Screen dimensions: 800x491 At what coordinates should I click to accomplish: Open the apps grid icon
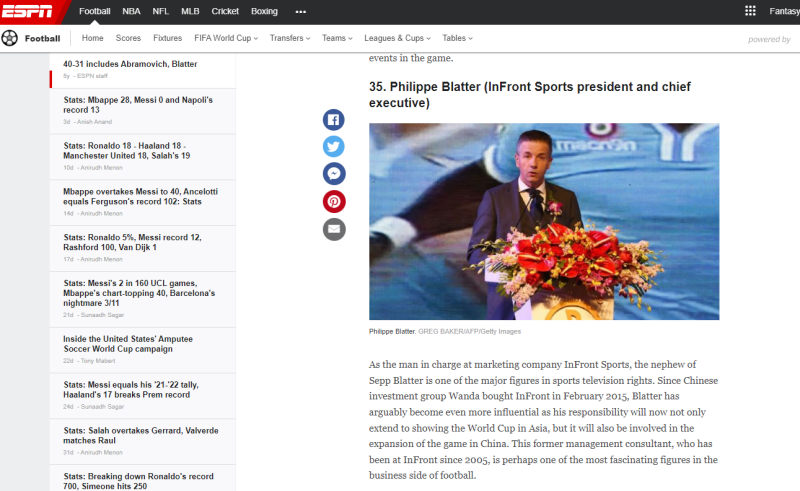click(x=750, y=11)
